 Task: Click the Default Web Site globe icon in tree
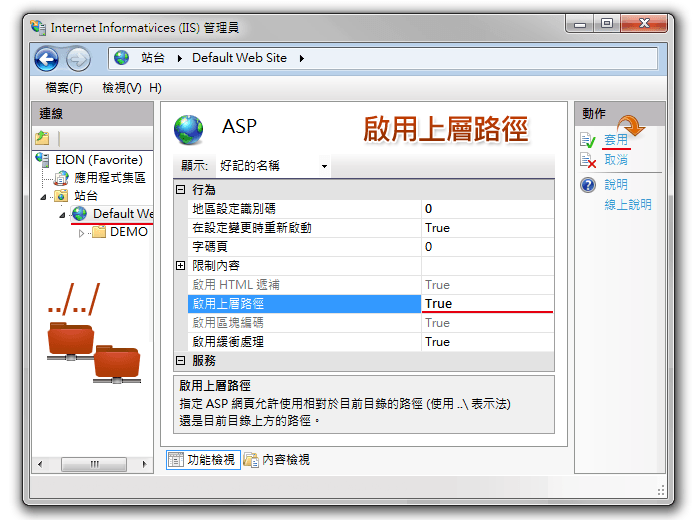[80, 214]
